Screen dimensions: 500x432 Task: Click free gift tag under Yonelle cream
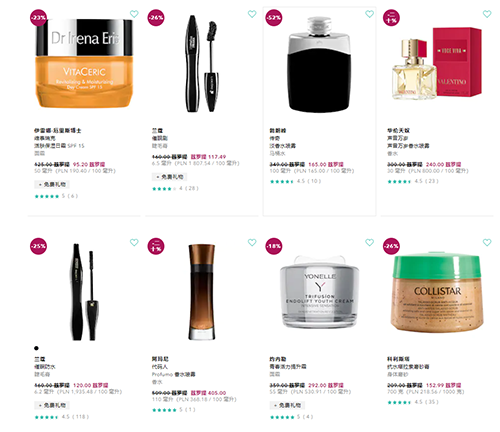(287, 405)
